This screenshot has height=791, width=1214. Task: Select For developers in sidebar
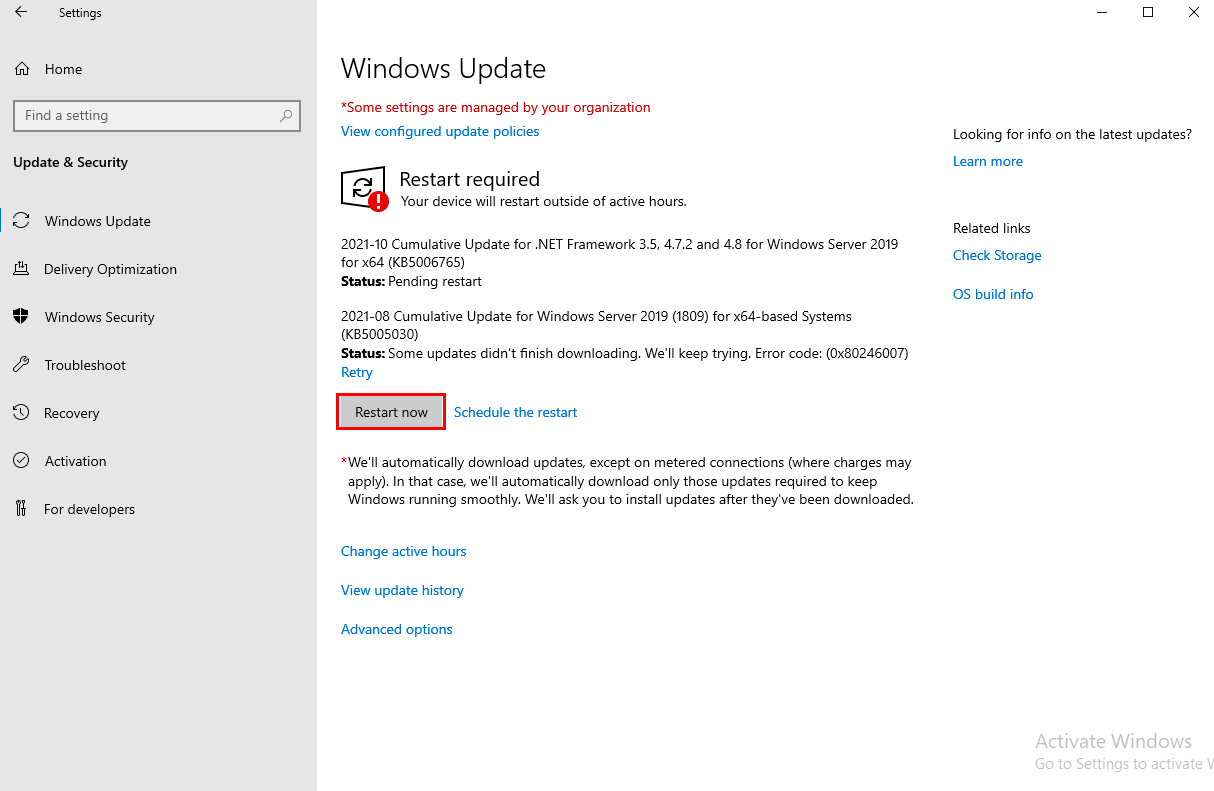89,509
